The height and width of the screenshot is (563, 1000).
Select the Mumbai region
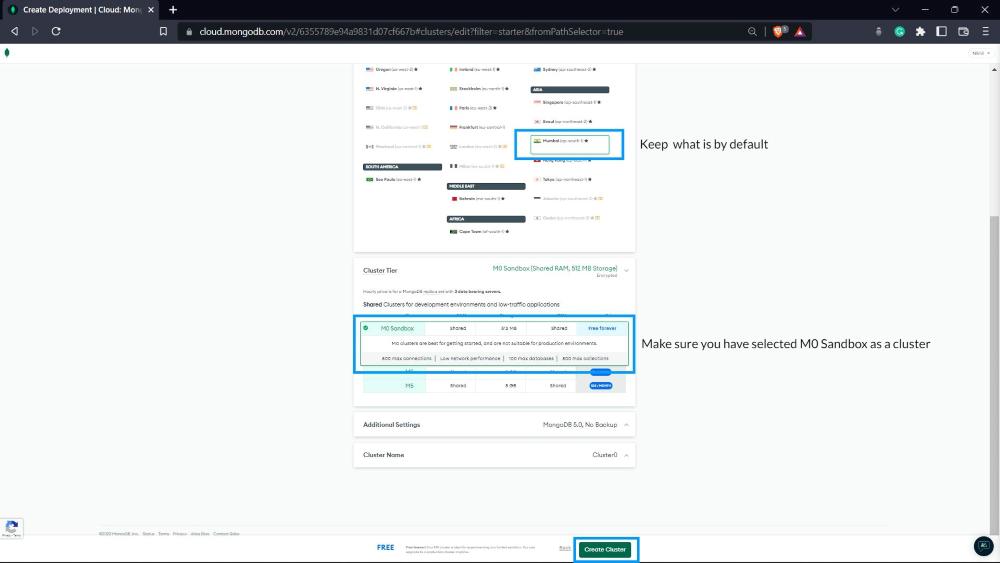[570, 144]
